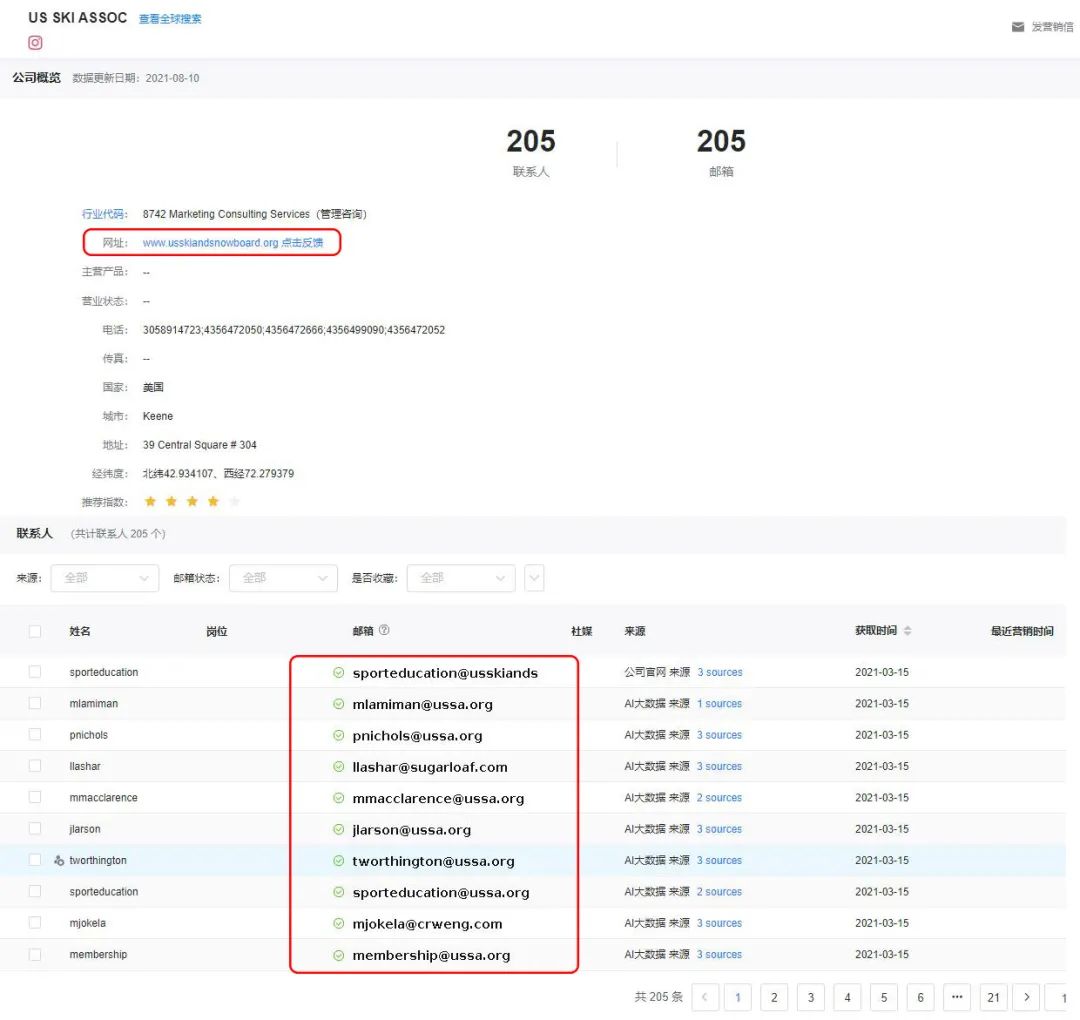The height and width of the screenshot is (1020, 1080).
Task: Open 3 sources link for pnichols row
Action: 719,735
